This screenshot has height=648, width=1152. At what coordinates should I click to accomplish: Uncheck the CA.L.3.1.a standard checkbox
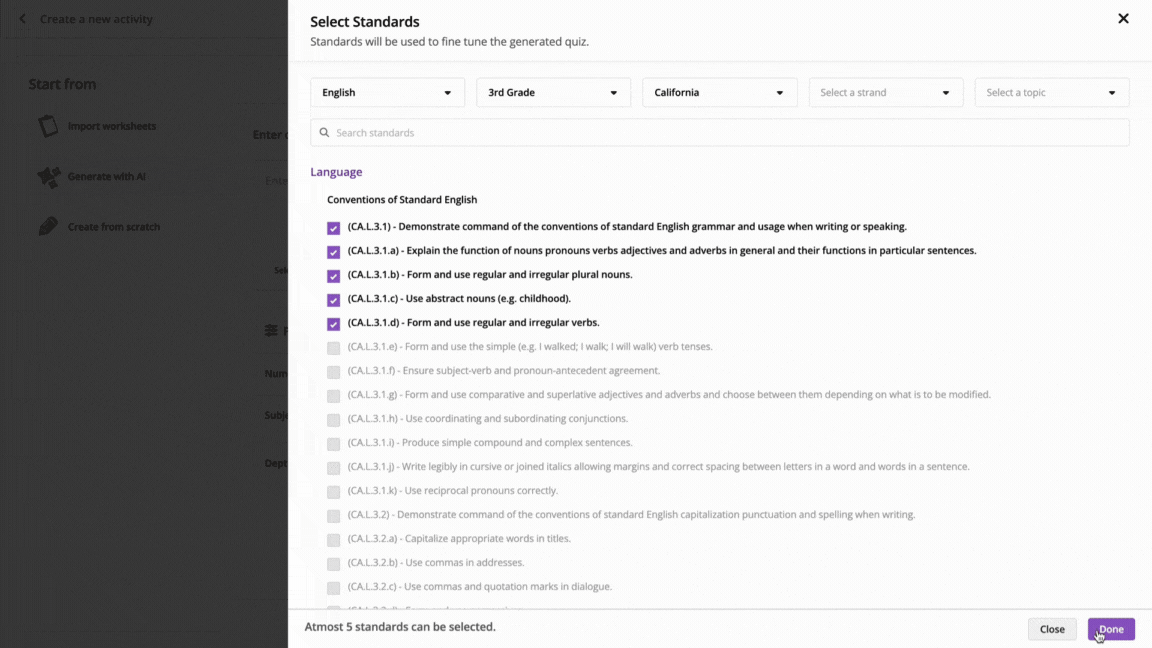334,252
